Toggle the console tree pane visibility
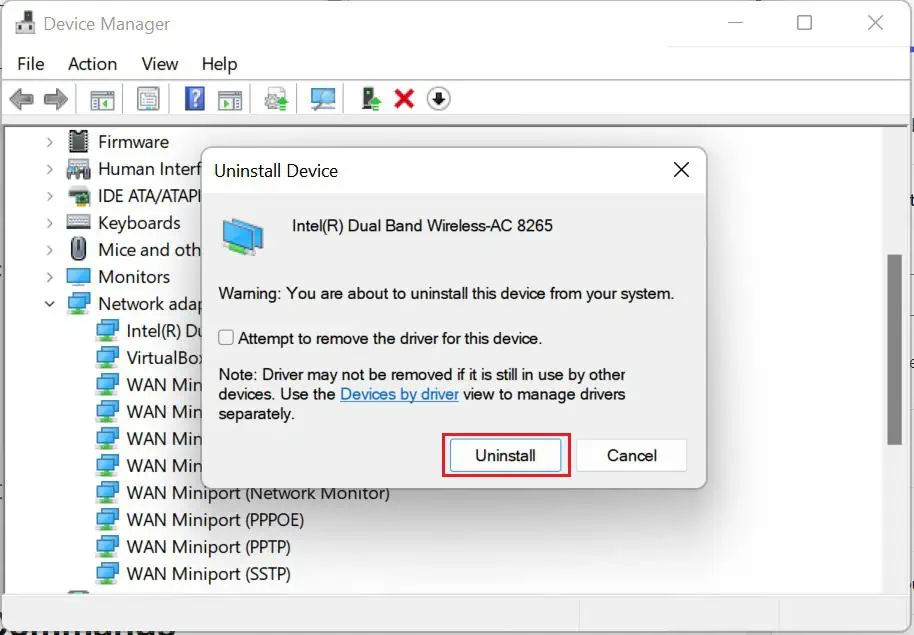 [x=101, y=98]
